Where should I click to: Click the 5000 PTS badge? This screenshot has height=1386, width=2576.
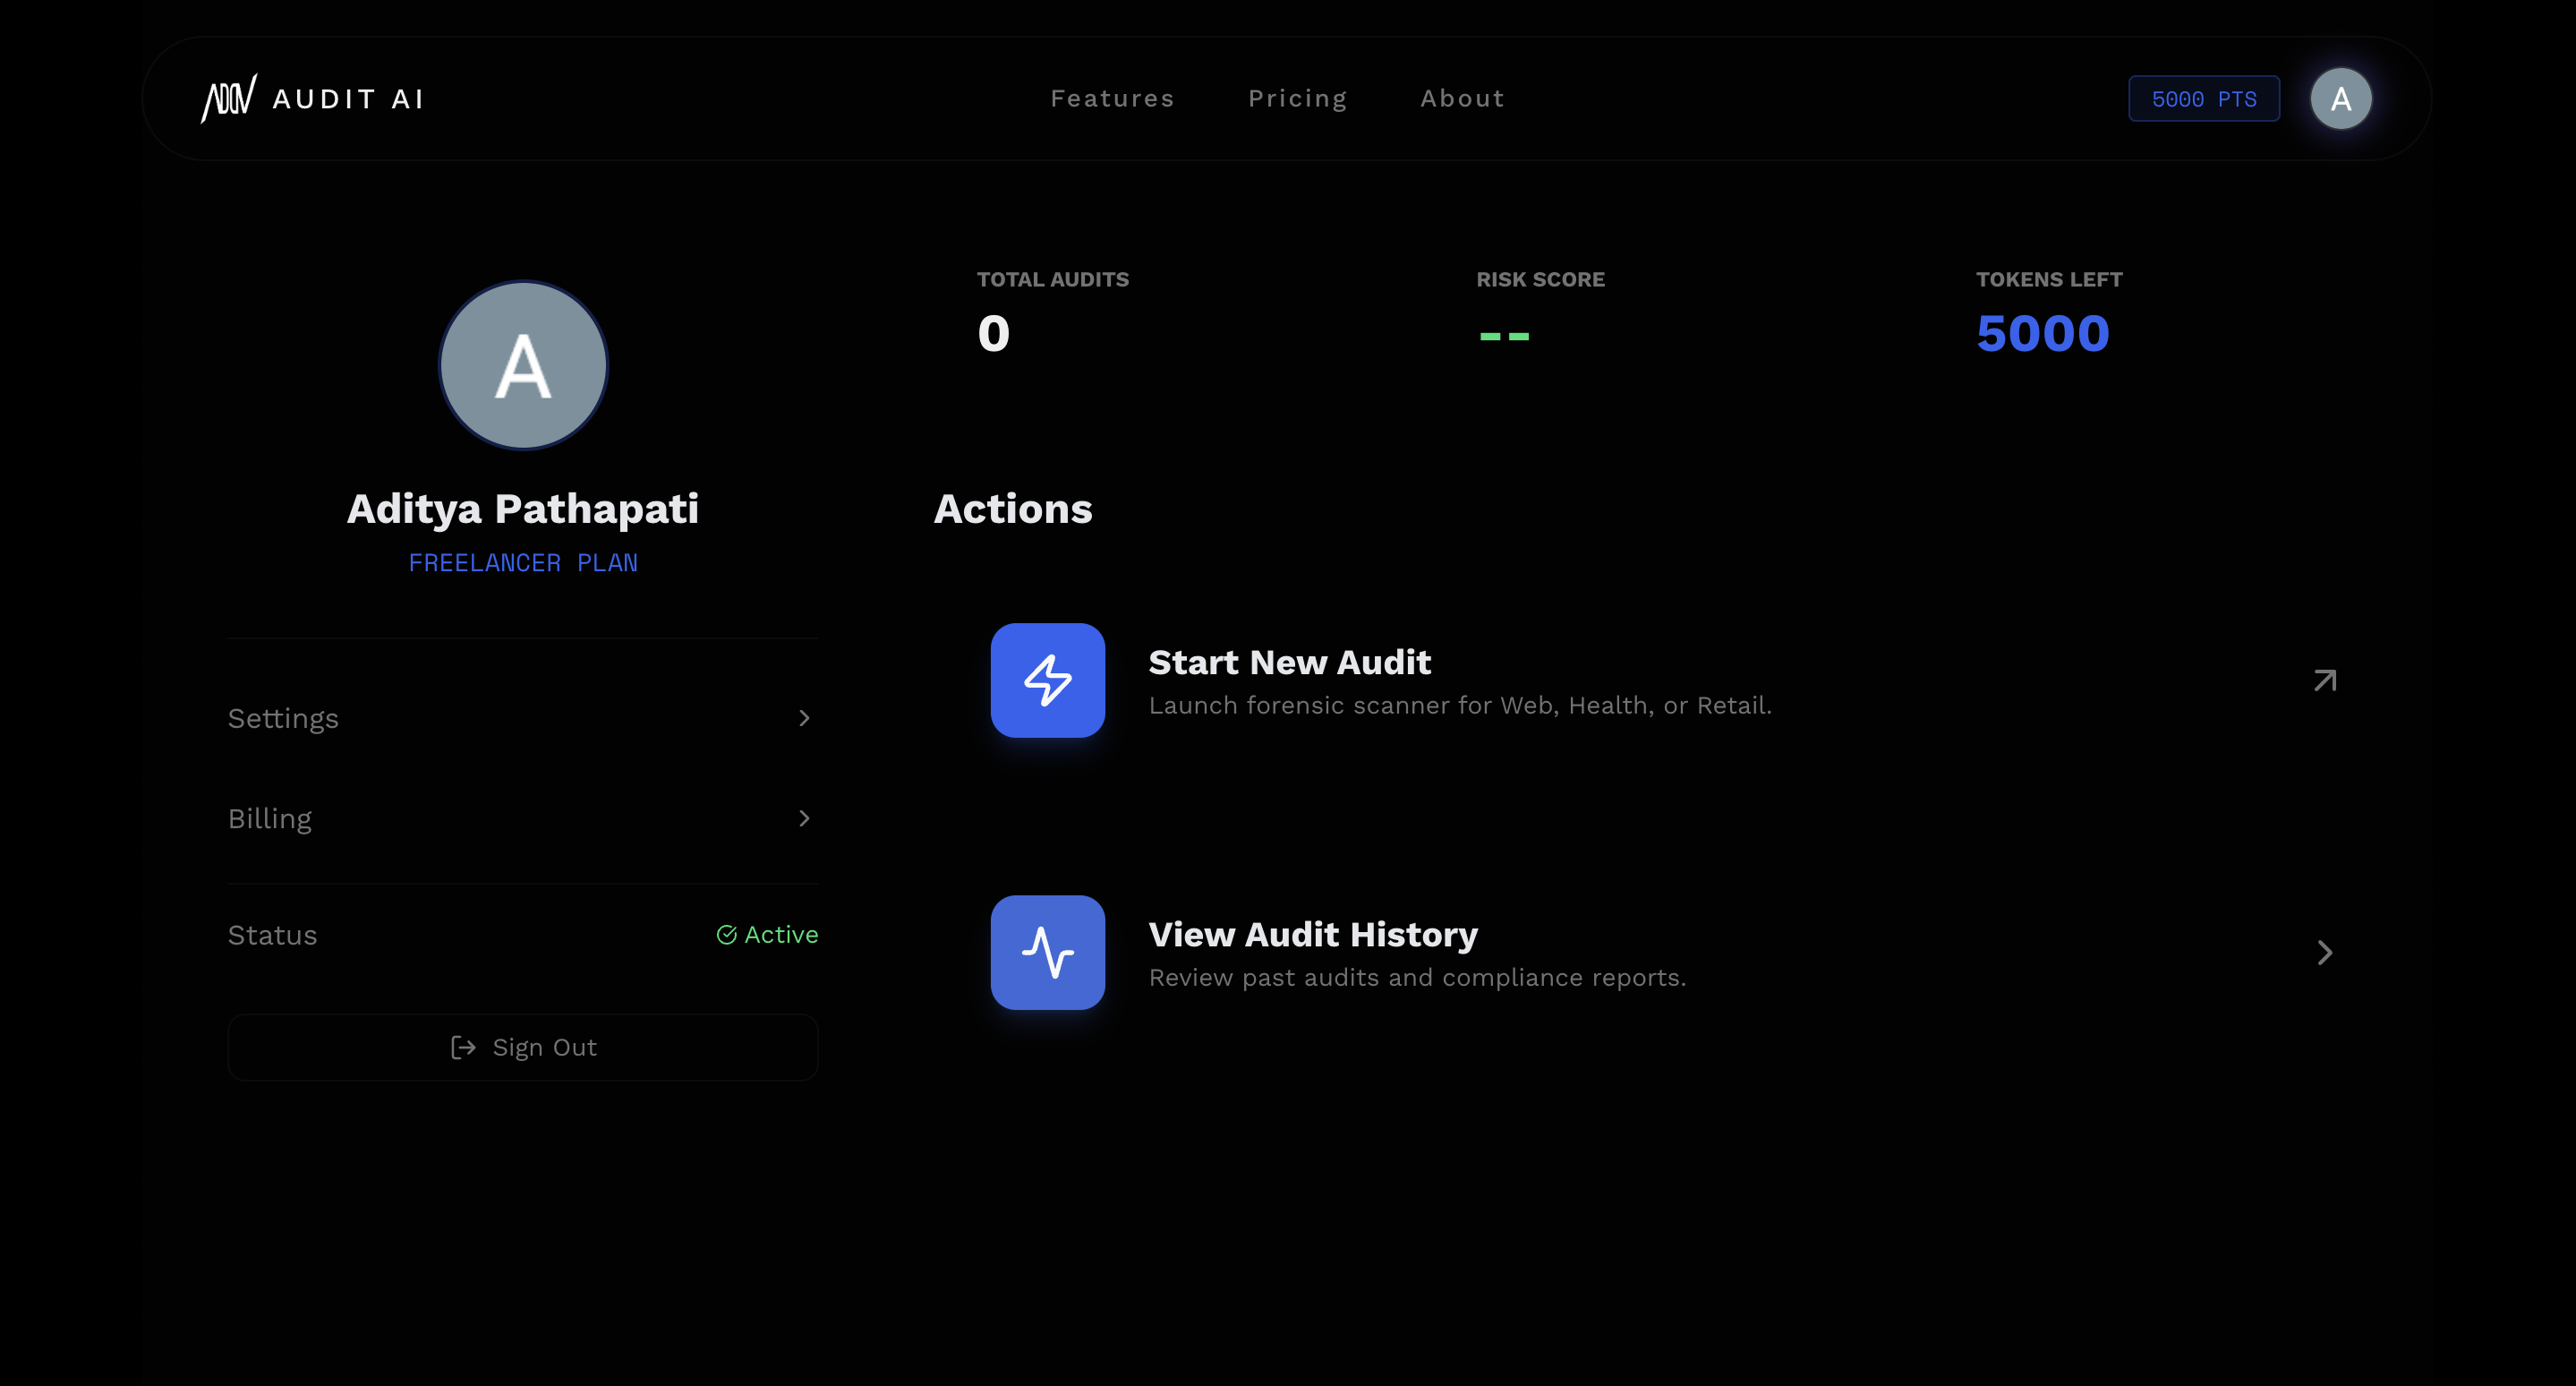tap(2203, 98)
